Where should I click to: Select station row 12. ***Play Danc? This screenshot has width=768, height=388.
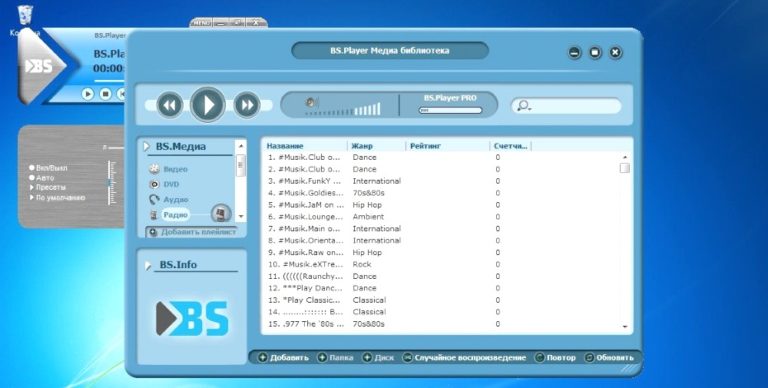tap(441, 288)
